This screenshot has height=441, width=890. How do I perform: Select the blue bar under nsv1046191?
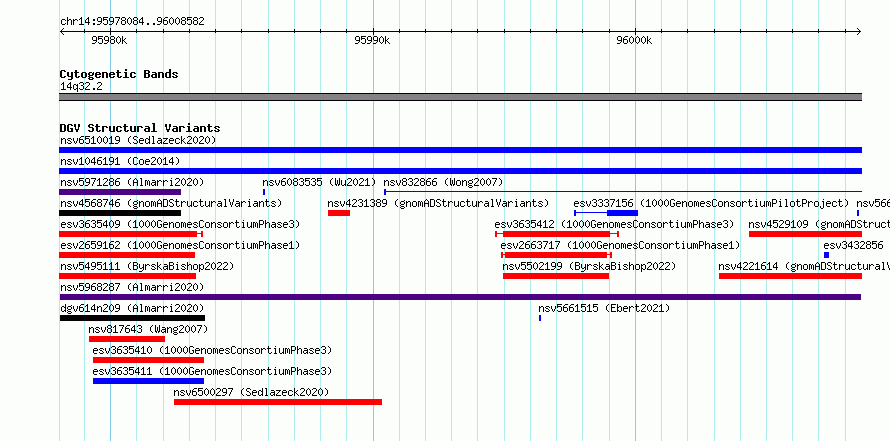point(460,171)
